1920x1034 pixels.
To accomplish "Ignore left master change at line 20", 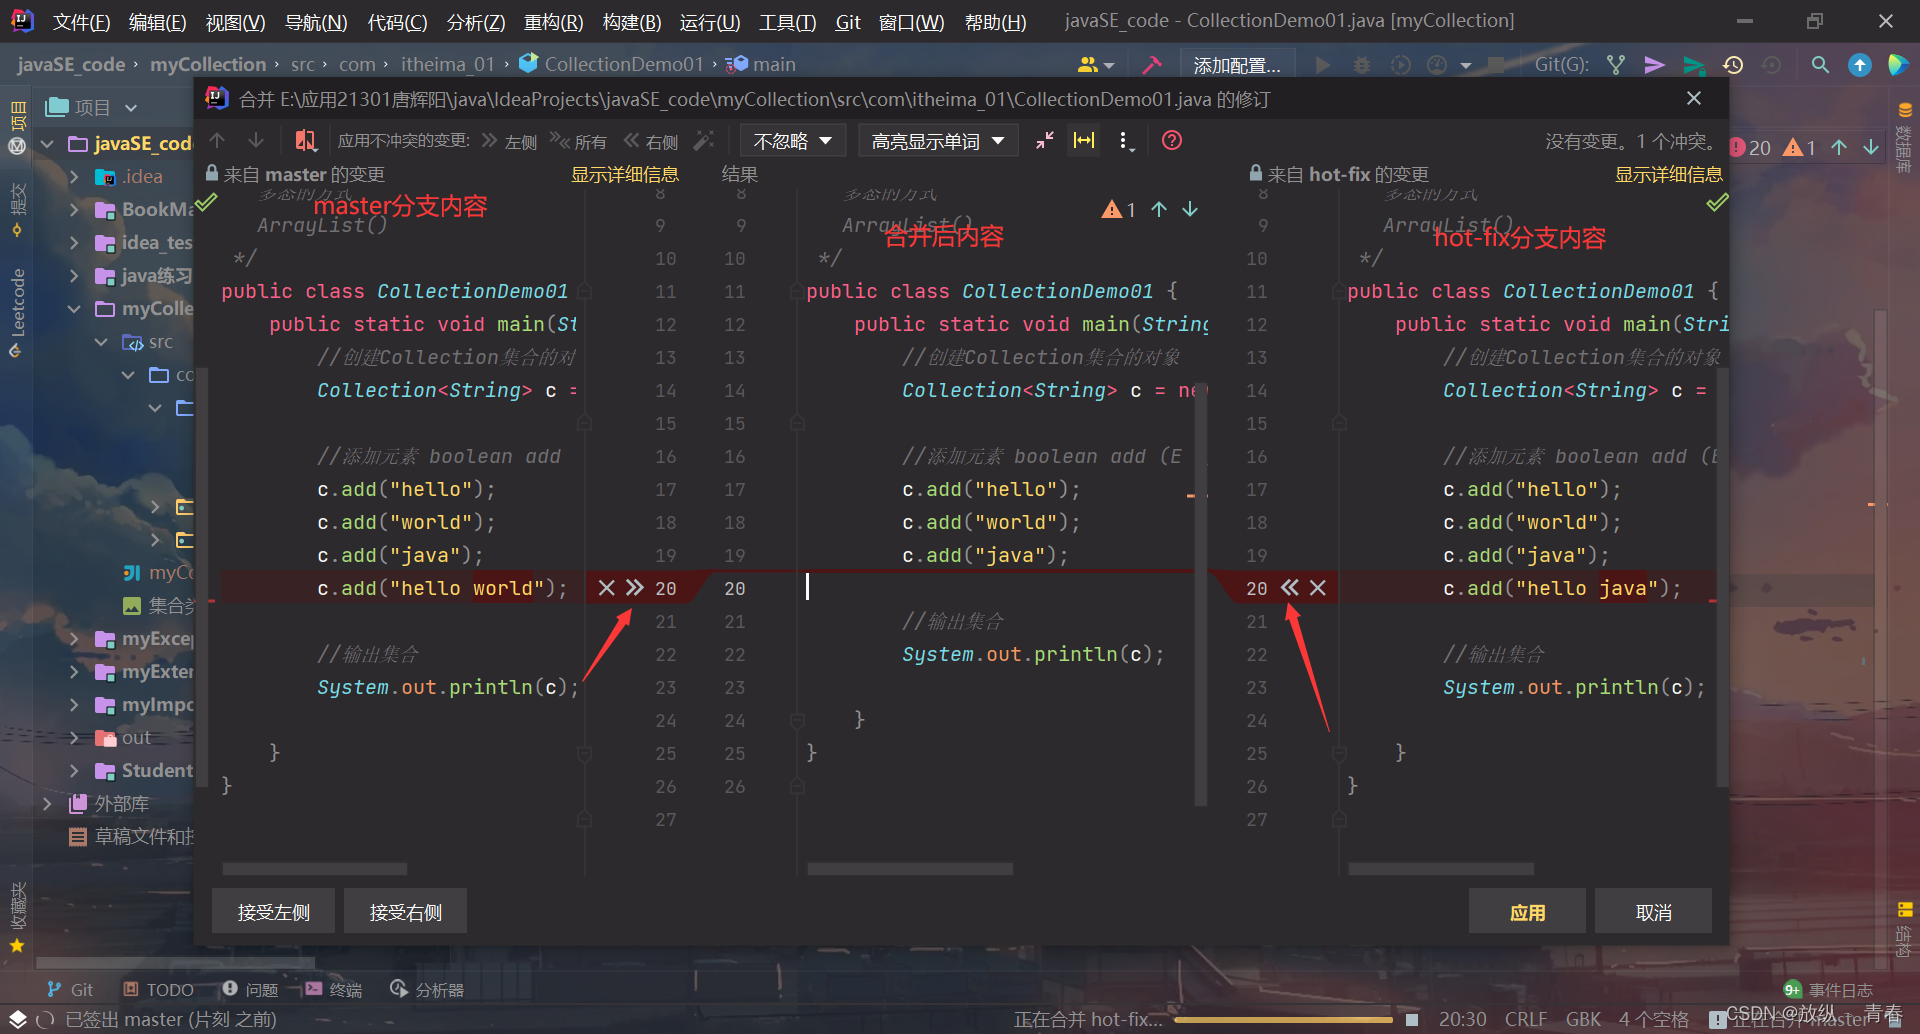I will [x=606, y=588].
